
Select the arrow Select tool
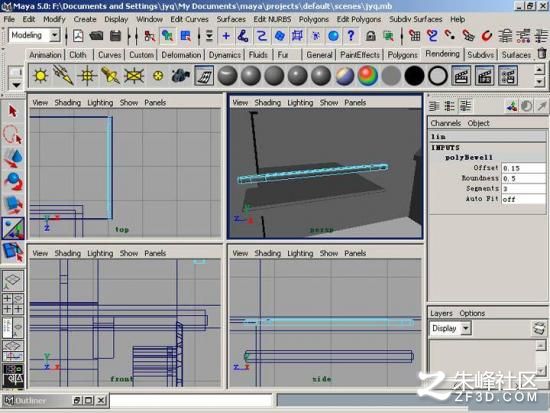pos(13,111)
